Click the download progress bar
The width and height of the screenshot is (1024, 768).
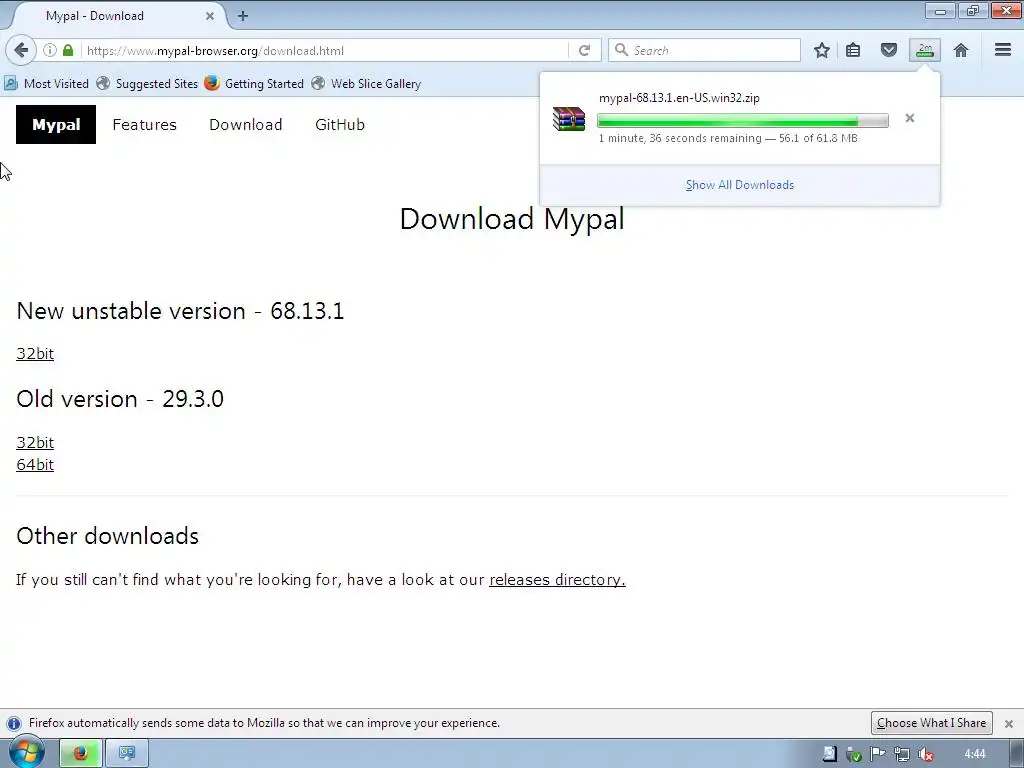click(743, 121)
